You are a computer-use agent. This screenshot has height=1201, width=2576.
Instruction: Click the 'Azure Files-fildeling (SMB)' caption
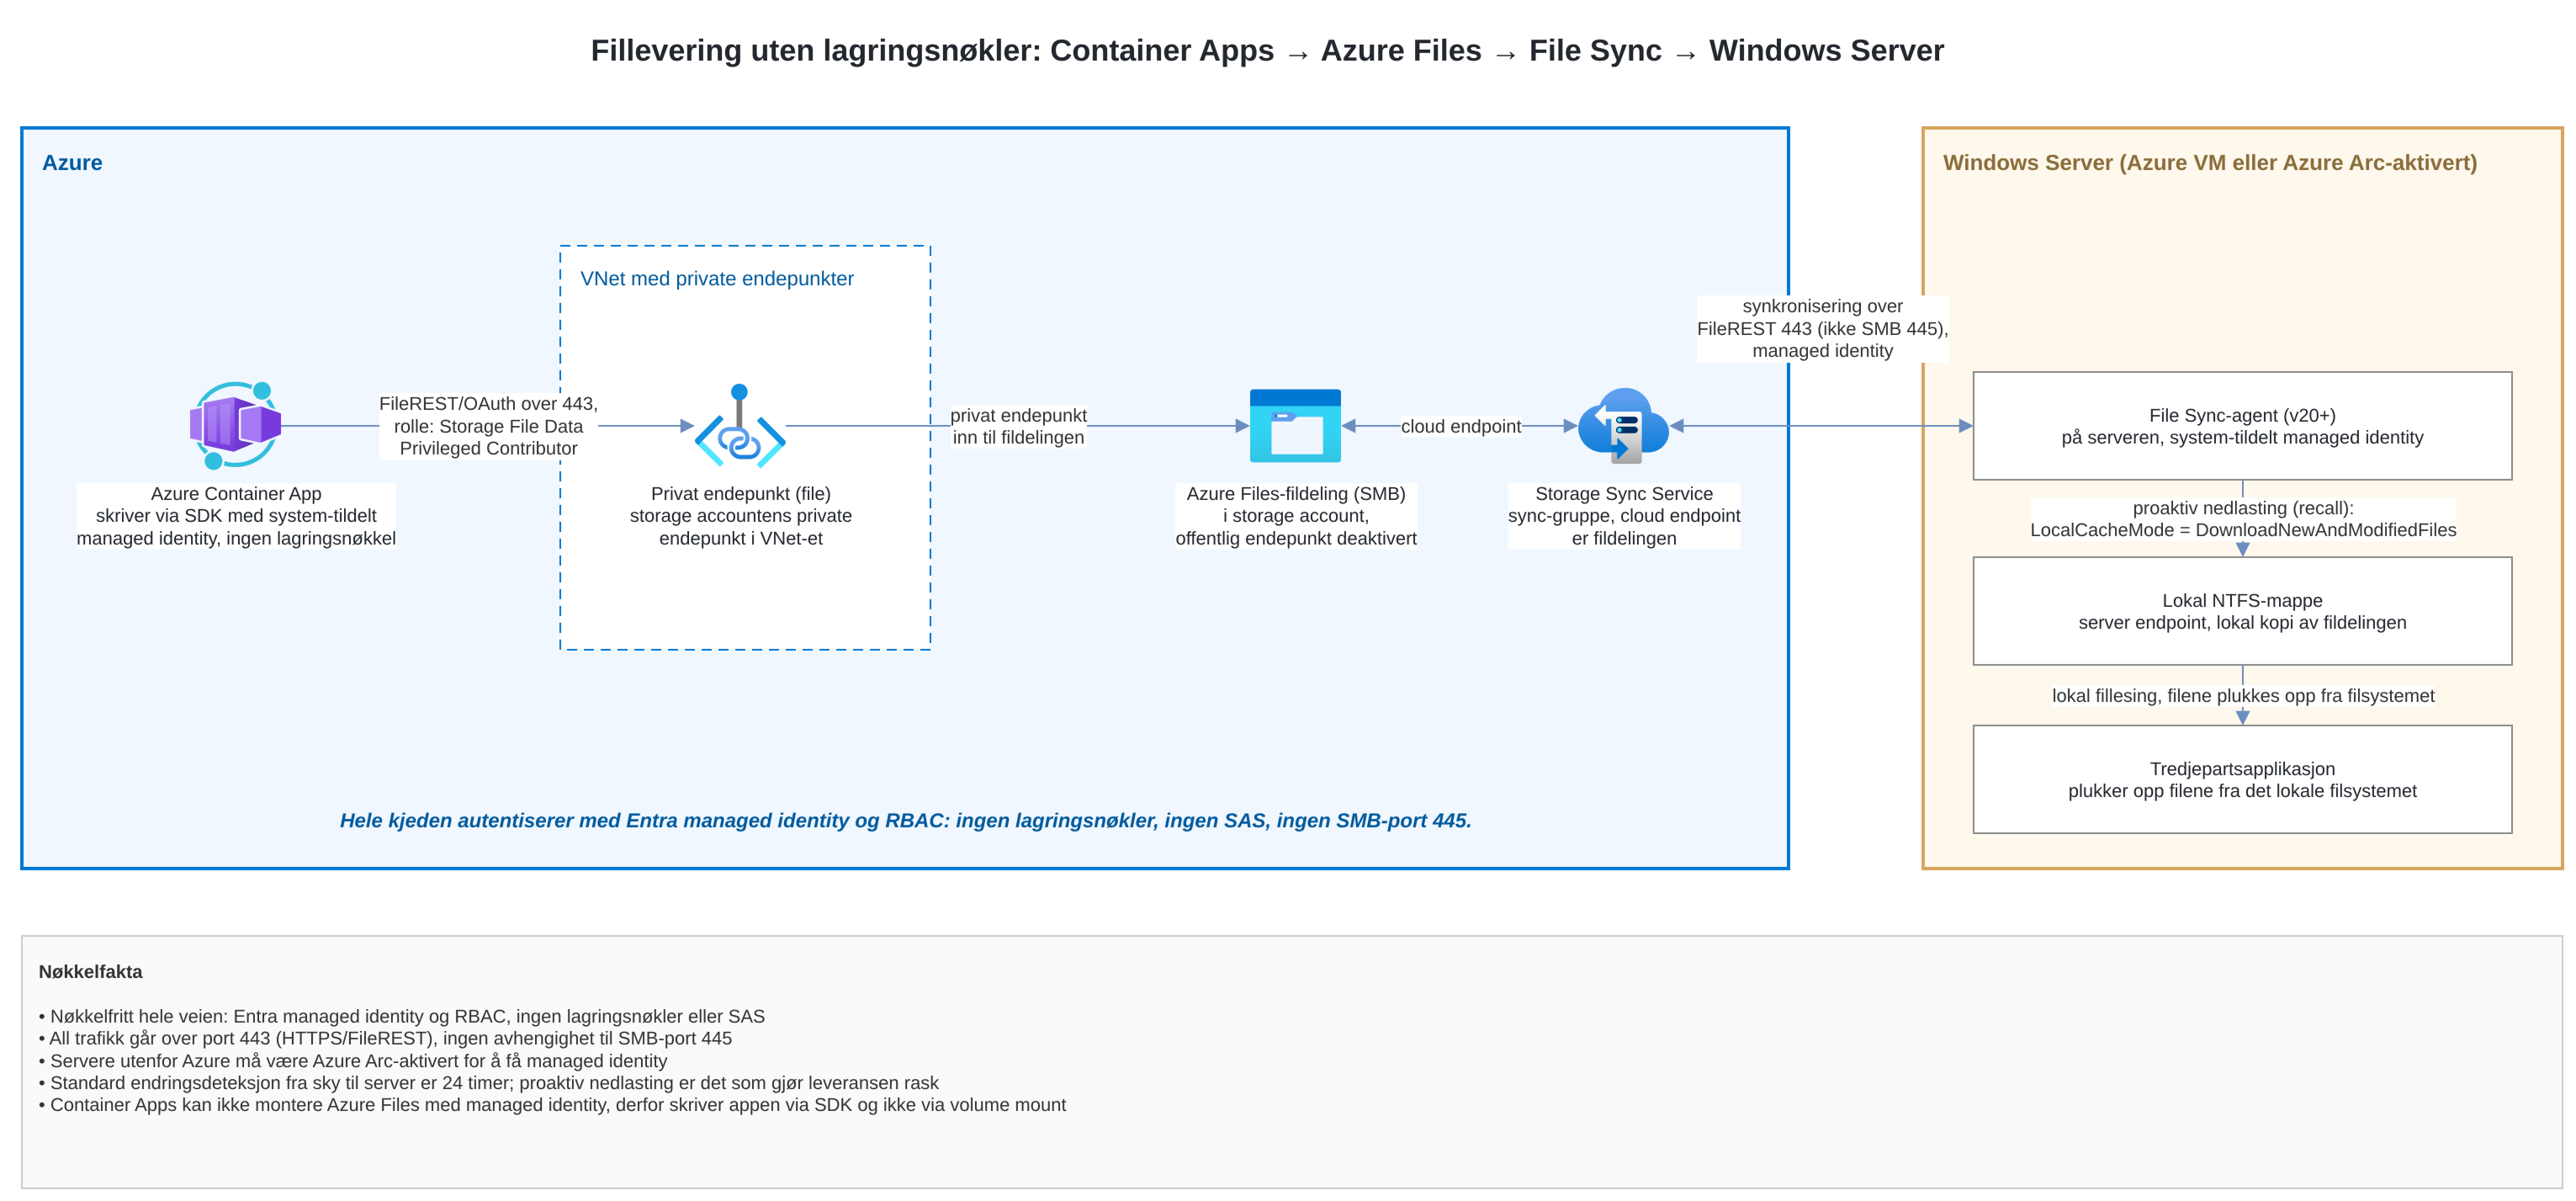(x=1295, y=516)
